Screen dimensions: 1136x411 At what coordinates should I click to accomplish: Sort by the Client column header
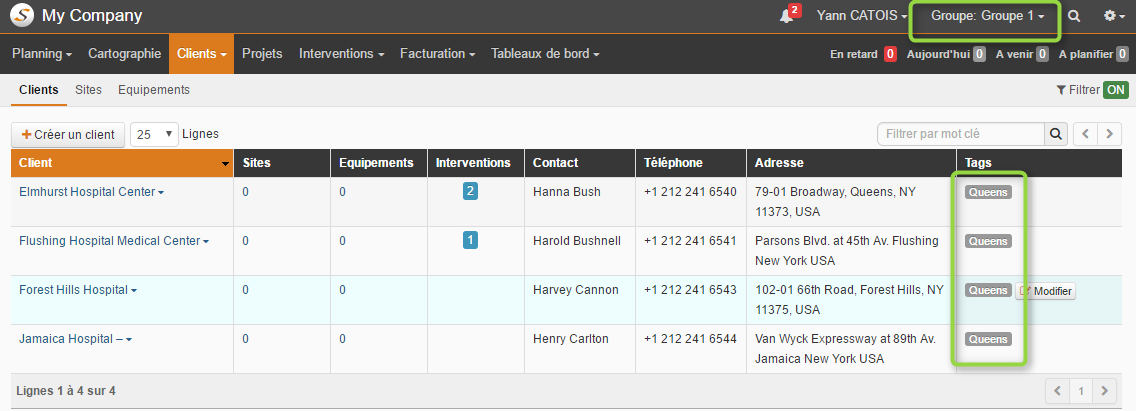[122, 163]
